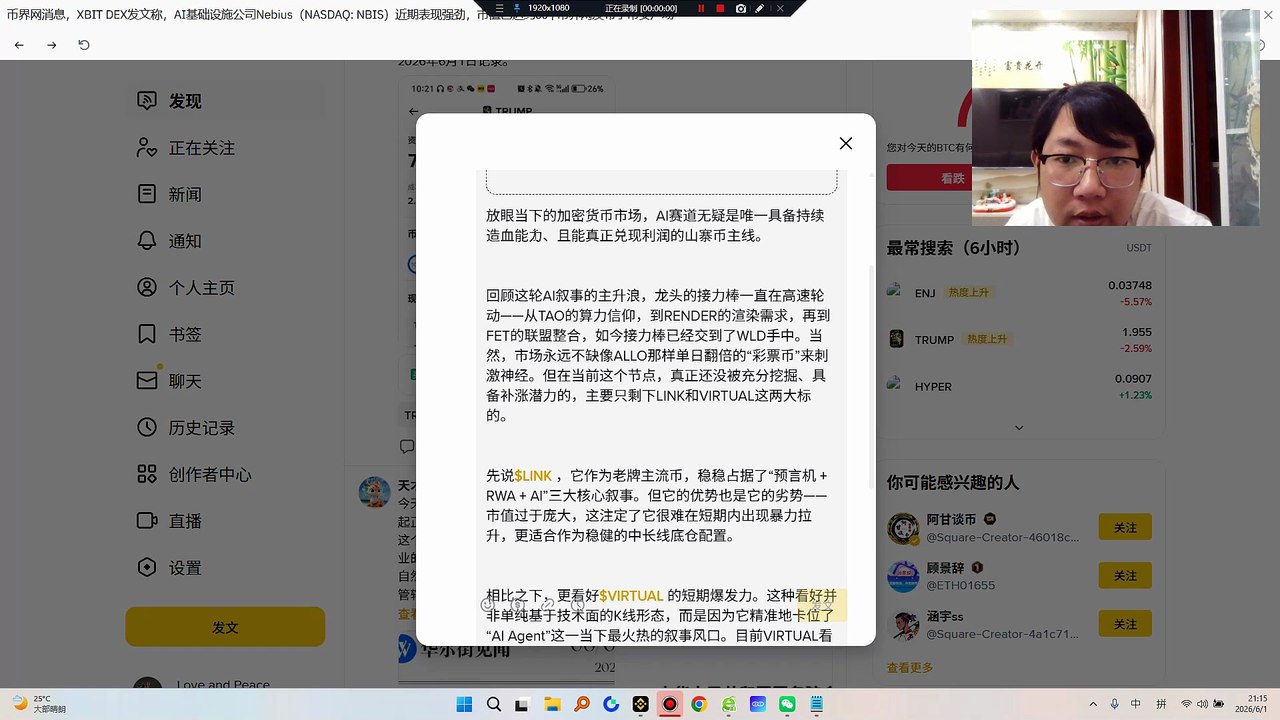Click the microphone tray icon
Viewport: 1280px width, 720px height.
pos(1114,705)
